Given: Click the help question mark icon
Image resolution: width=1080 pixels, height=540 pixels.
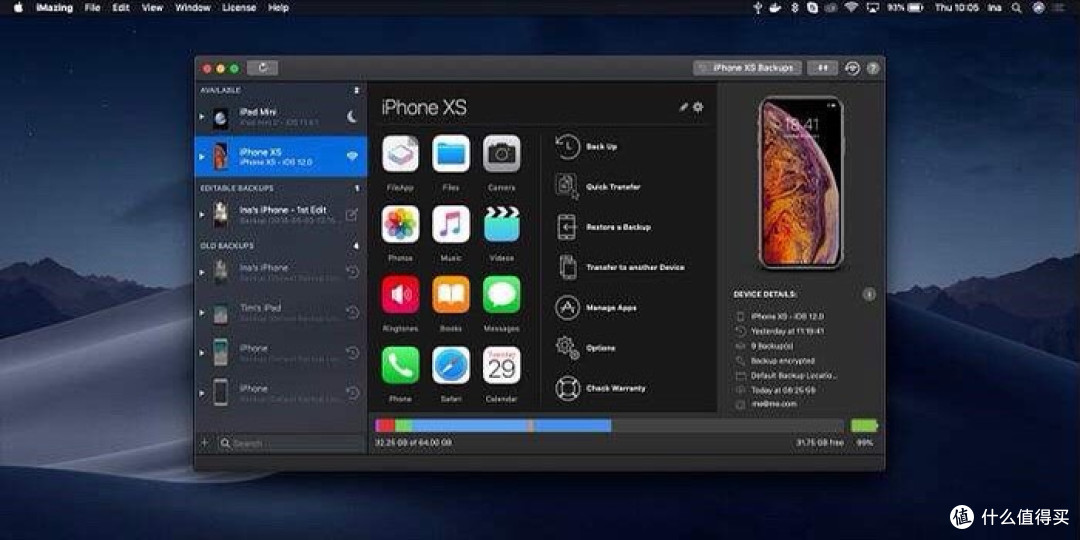Looking at the screenshot, I should [x=873, y=68].
